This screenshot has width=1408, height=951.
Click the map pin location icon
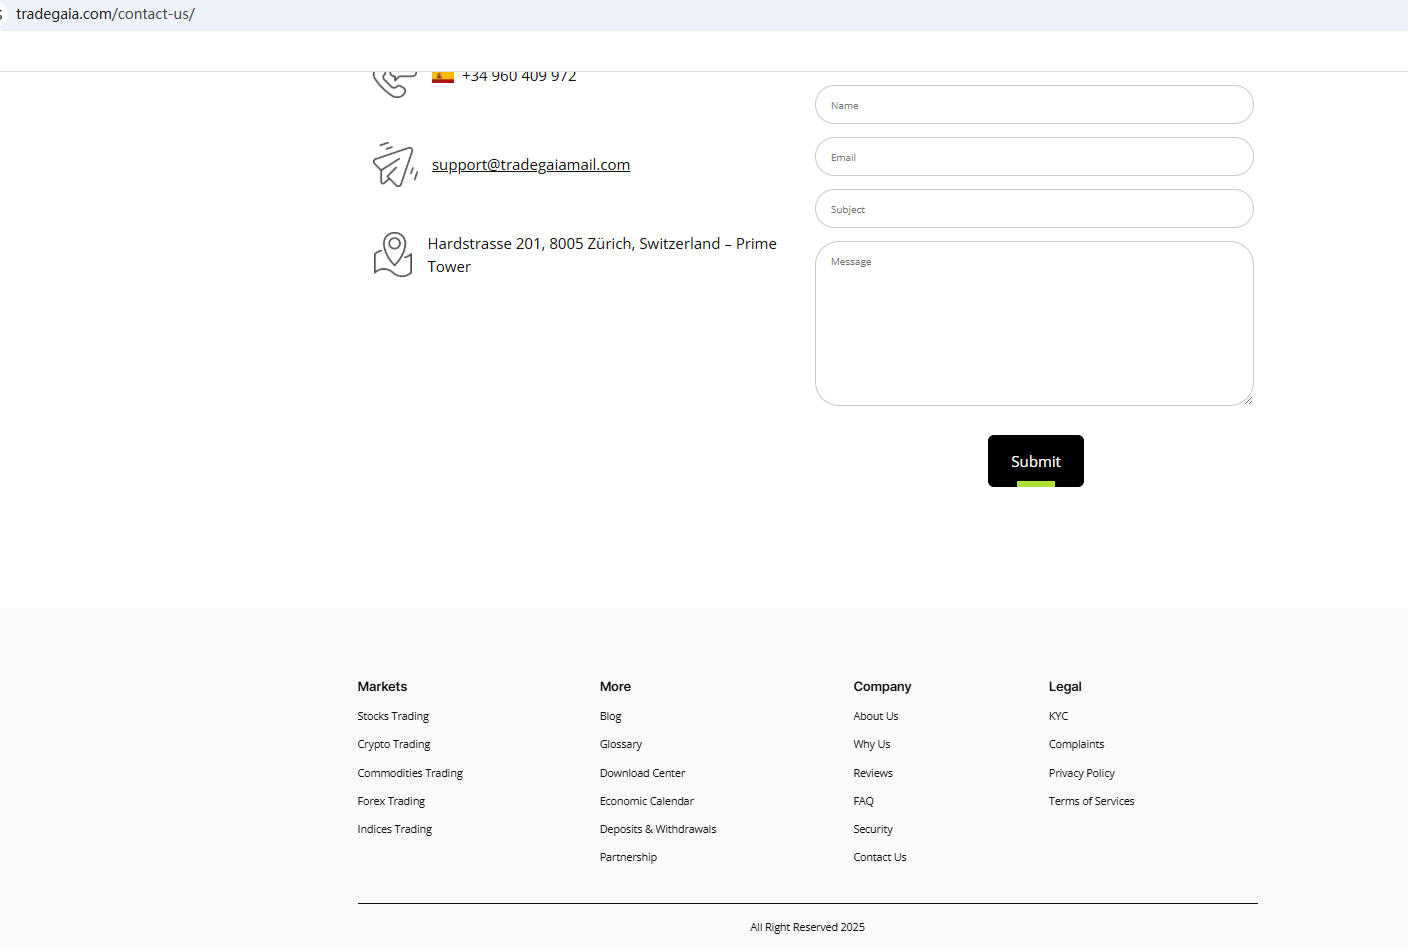tap(393, 255)
